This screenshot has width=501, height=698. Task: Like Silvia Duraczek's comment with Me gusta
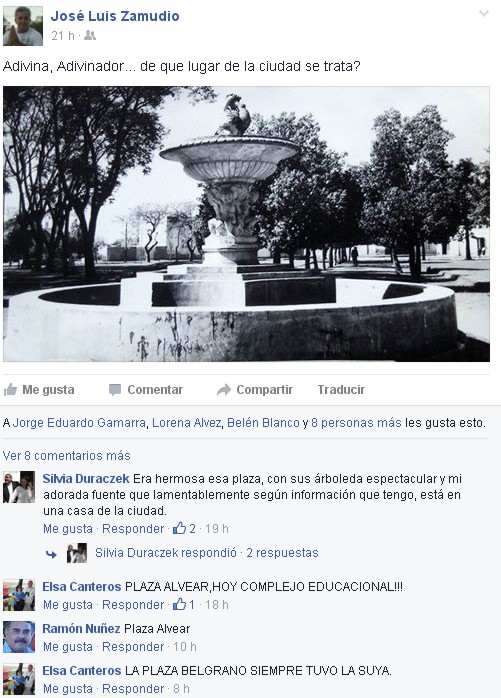pyautogui.click(x=68, y=528)
